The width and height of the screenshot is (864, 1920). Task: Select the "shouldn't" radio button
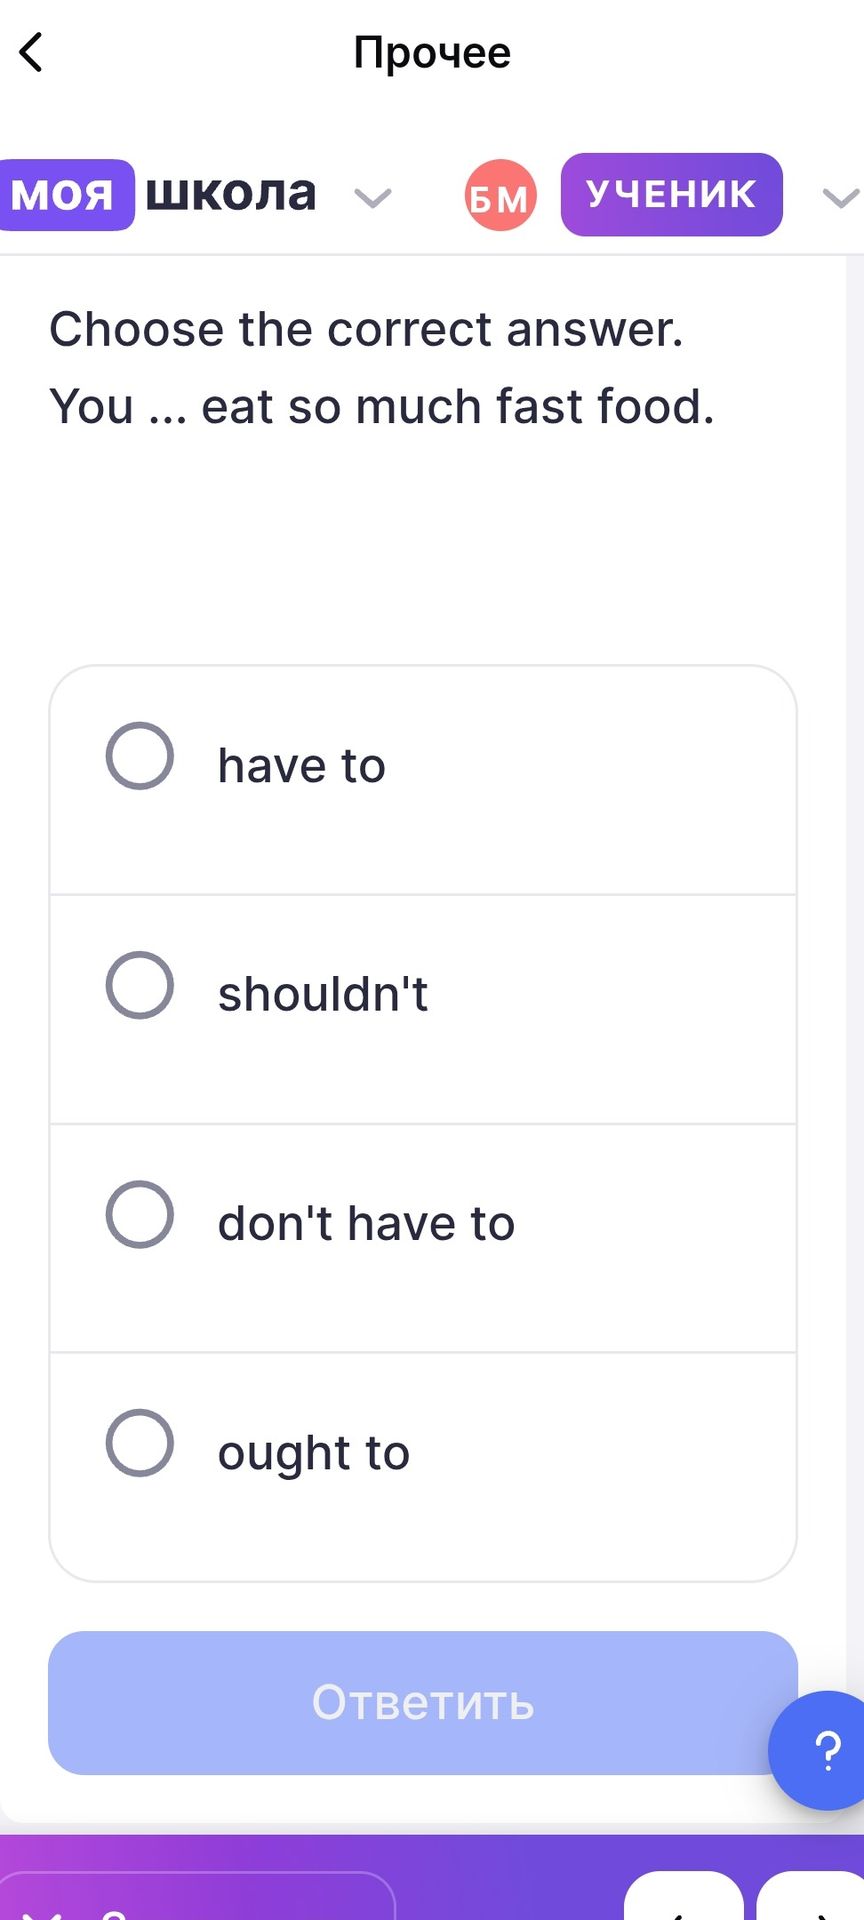(x=140, y=985)
